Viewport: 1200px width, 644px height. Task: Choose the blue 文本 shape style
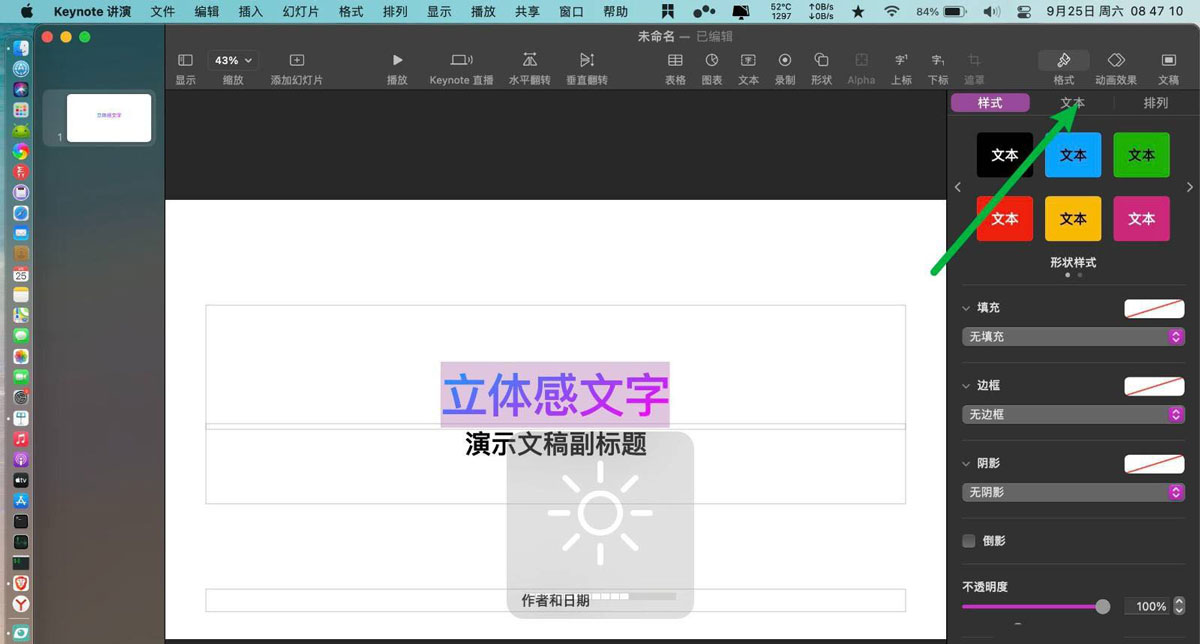[1073, 155]
